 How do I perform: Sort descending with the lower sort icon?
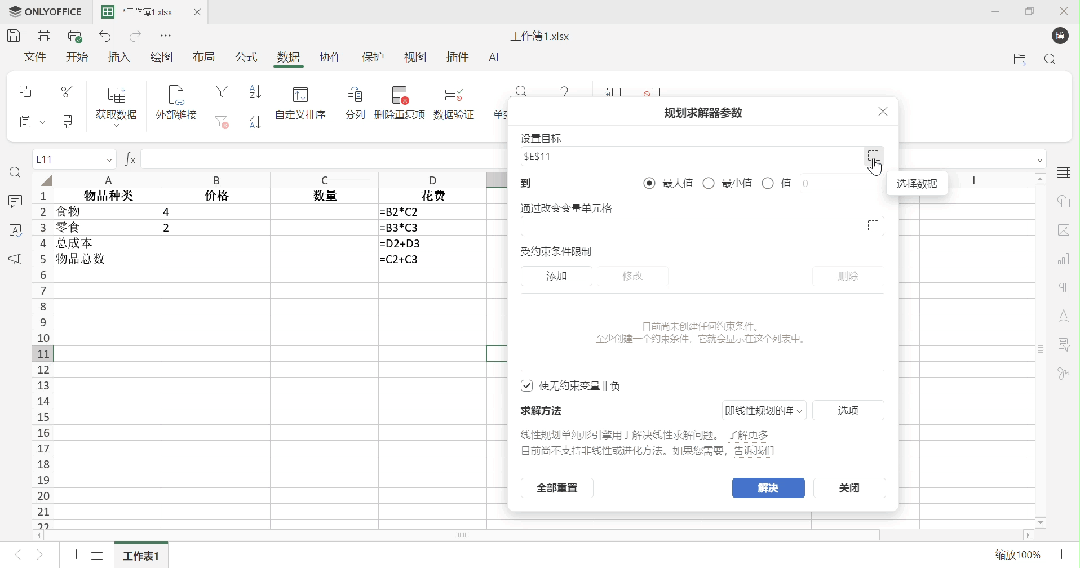[x=255, y=122]
